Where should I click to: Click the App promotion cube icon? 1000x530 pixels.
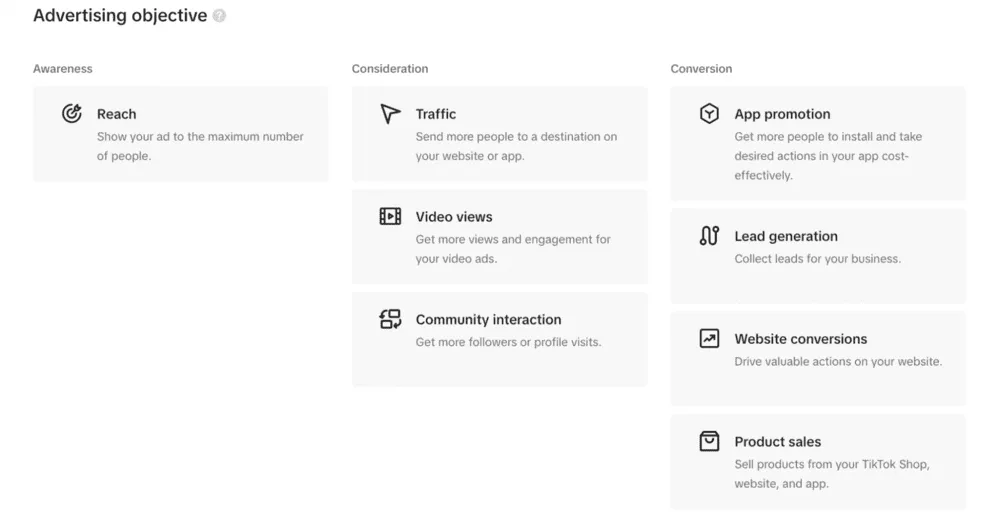tap(709, 114)
